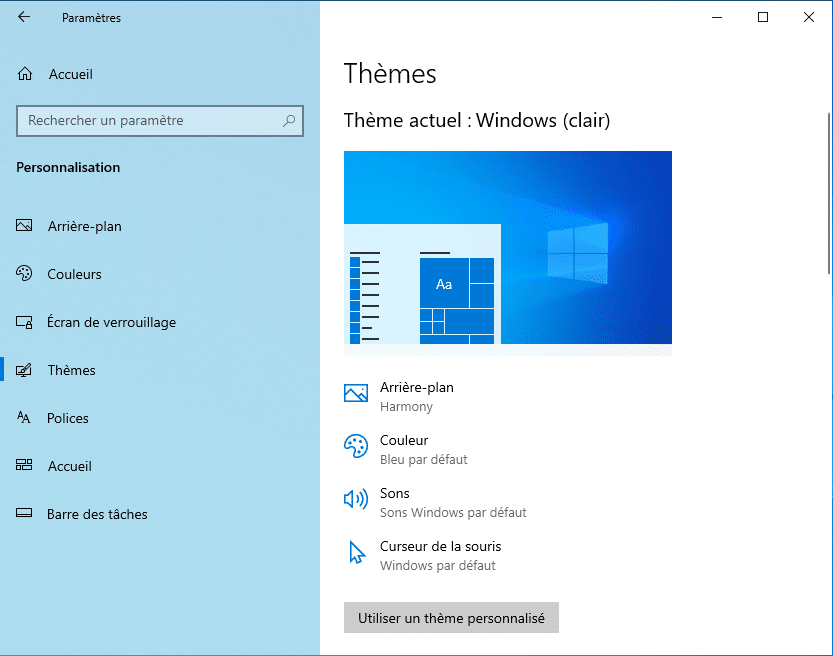The width and height of the screenshot is (833, 656).
Task: Open the Arrière-plan page in sidebar
Action: pos(84,226)
